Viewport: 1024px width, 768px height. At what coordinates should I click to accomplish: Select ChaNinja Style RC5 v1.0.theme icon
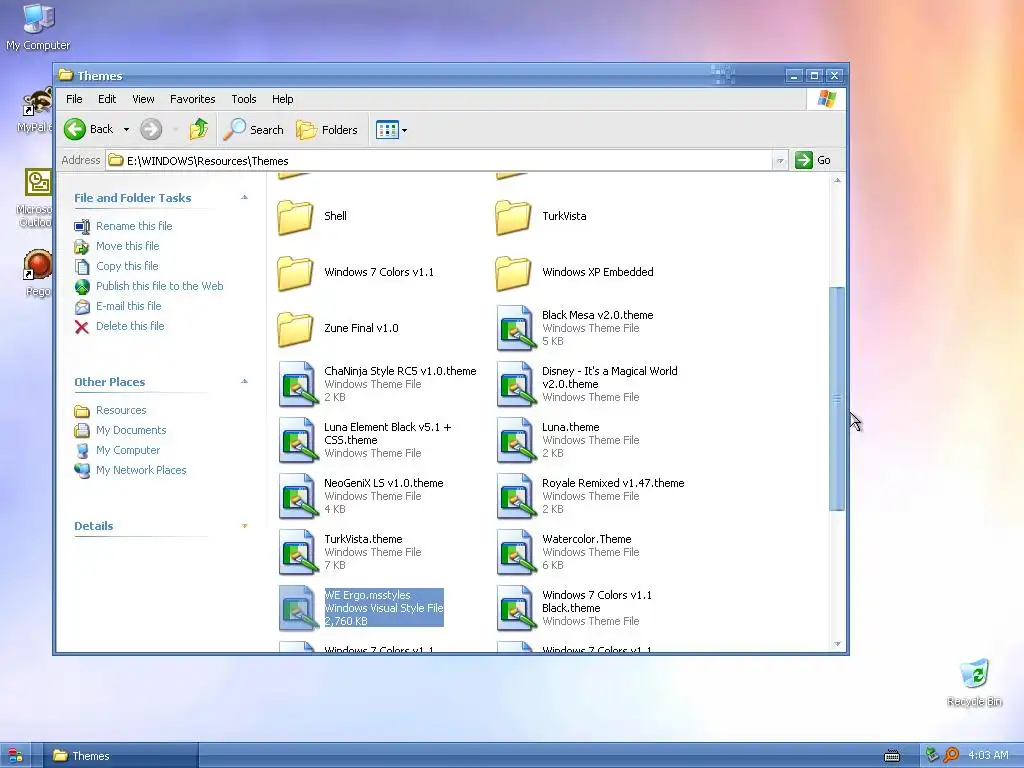click(298, 384)
